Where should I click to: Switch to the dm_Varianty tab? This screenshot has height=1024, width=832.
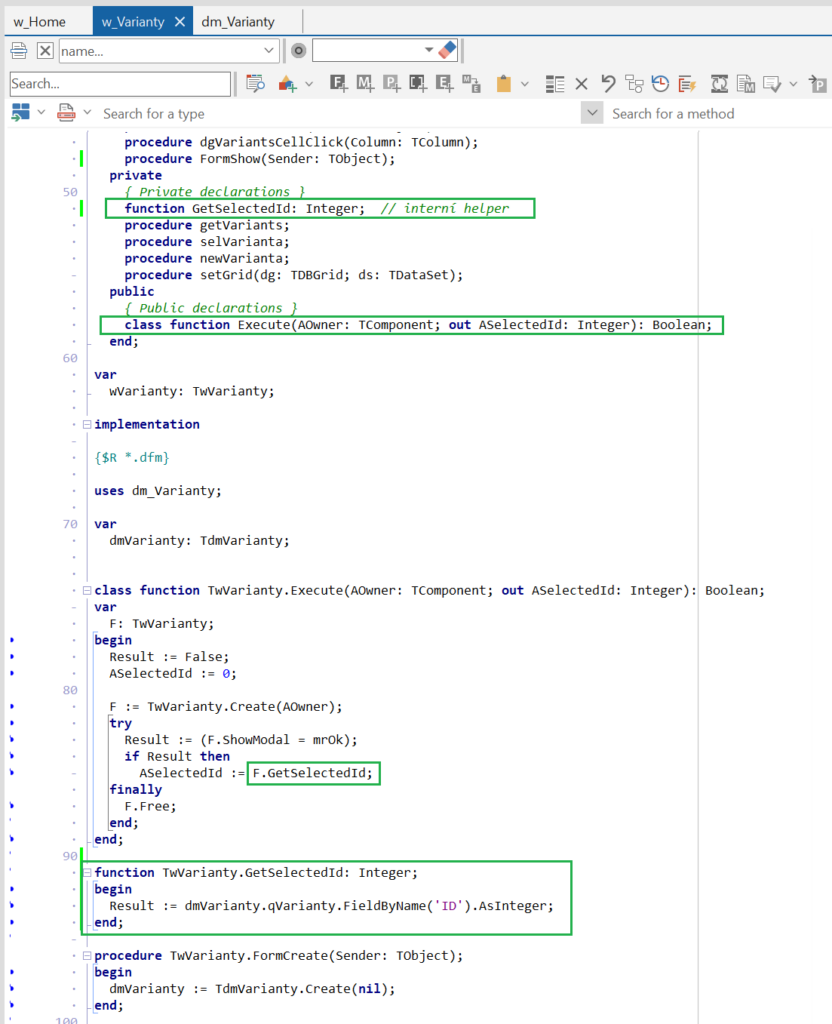[238, 21]
